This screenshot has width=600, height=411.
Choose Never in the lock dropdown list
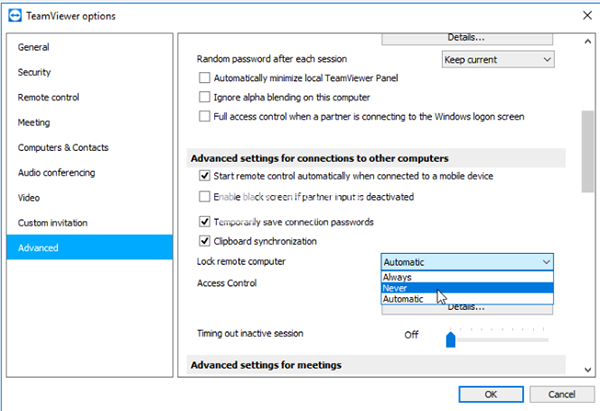[x=467, y=288]
